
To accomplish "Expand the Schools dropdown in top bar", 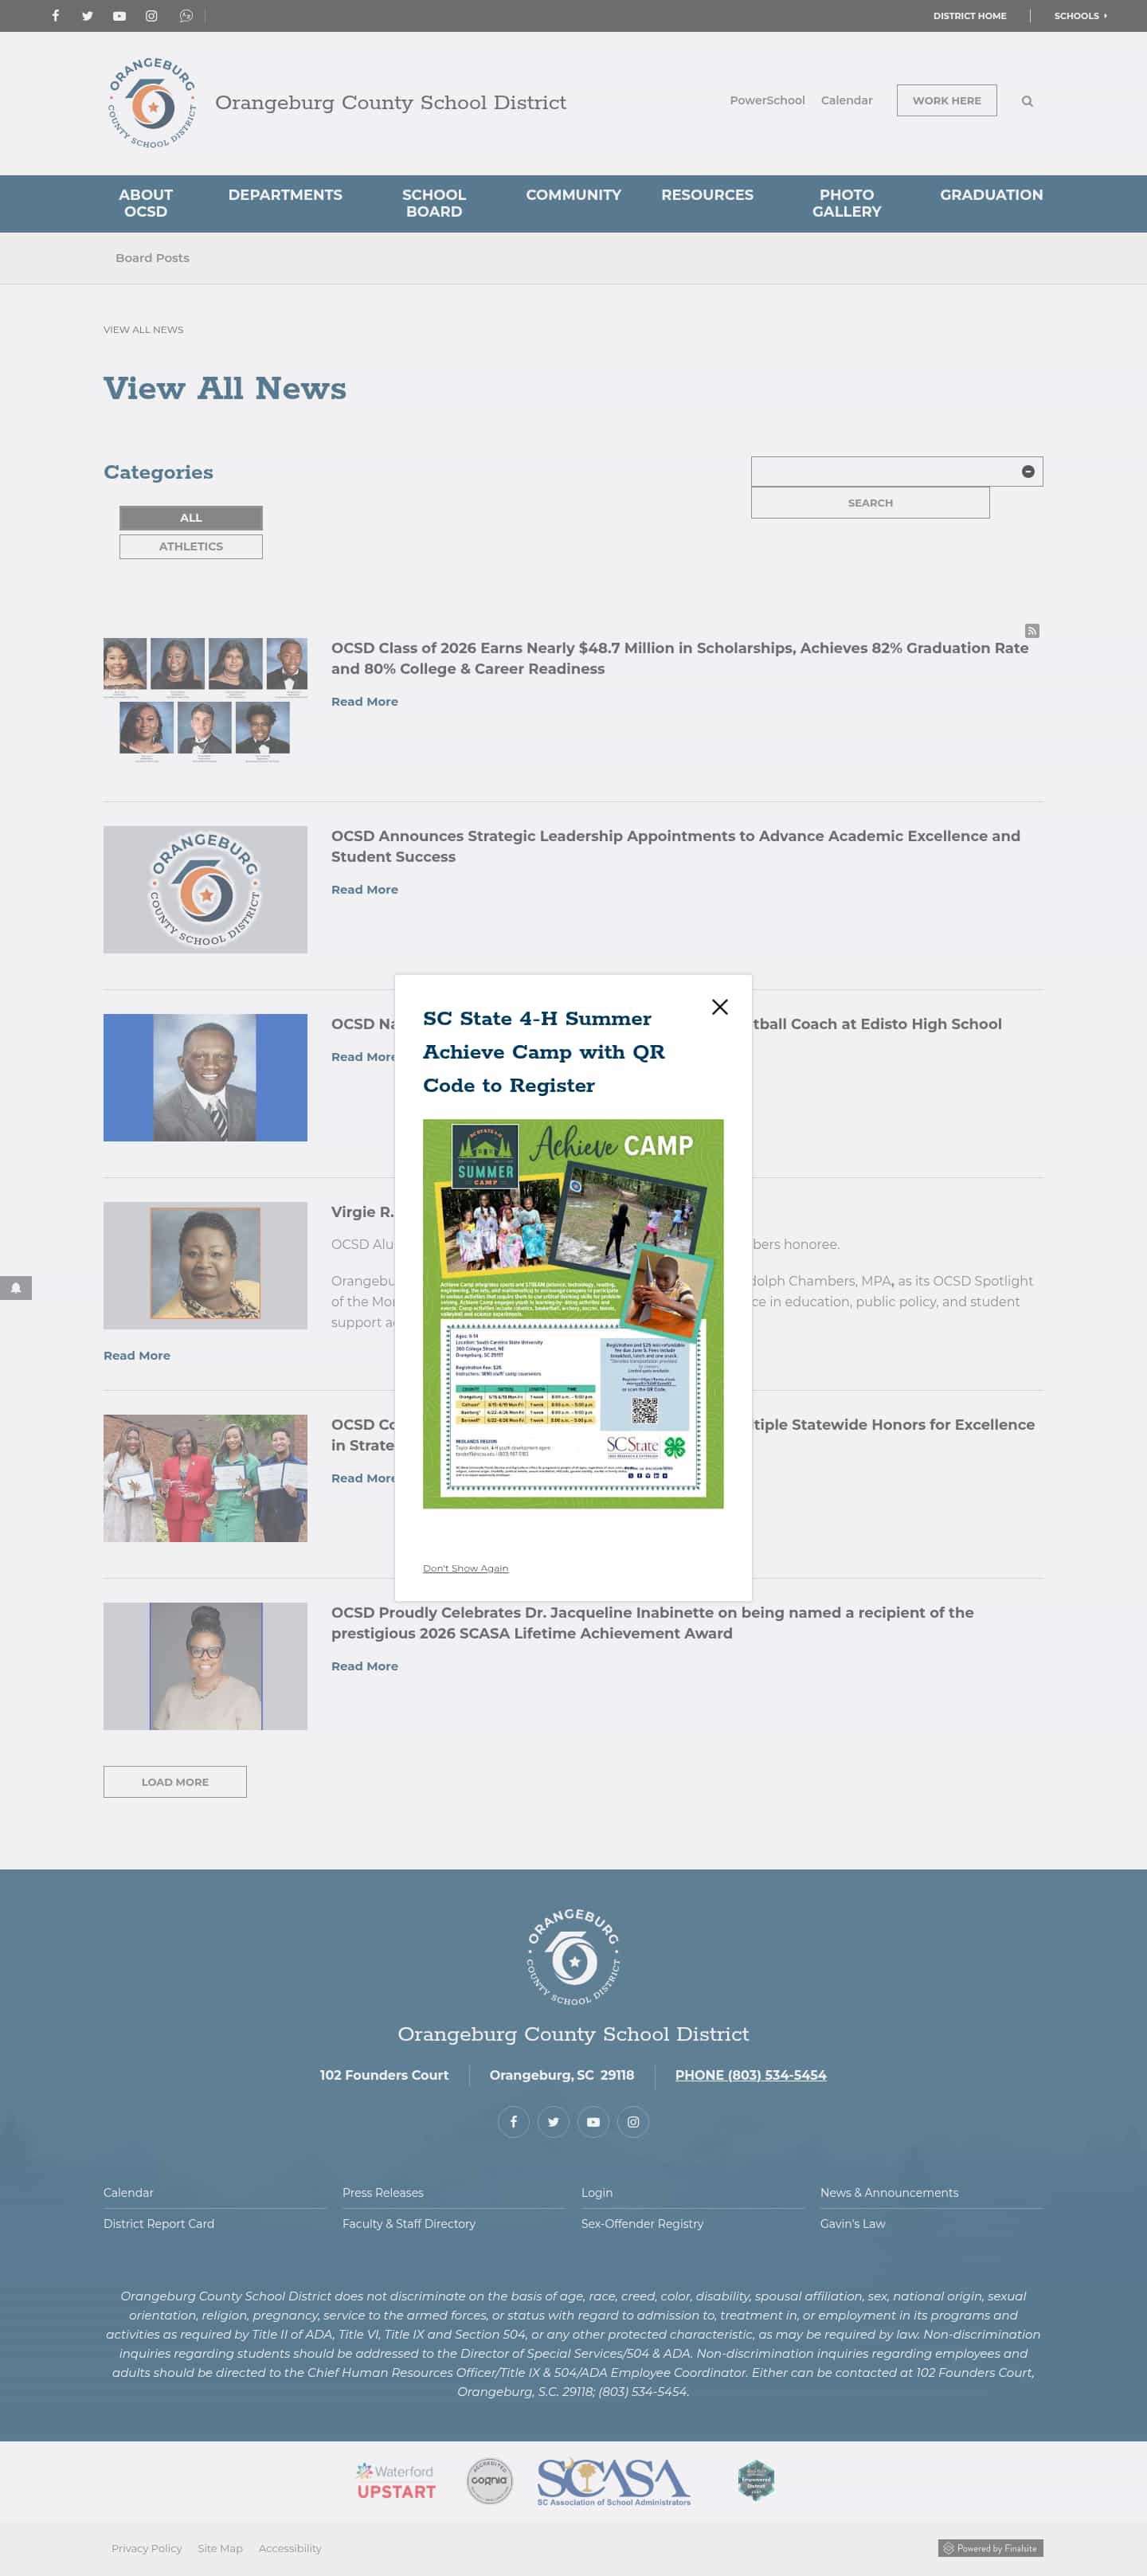I will pos(1080,16).
